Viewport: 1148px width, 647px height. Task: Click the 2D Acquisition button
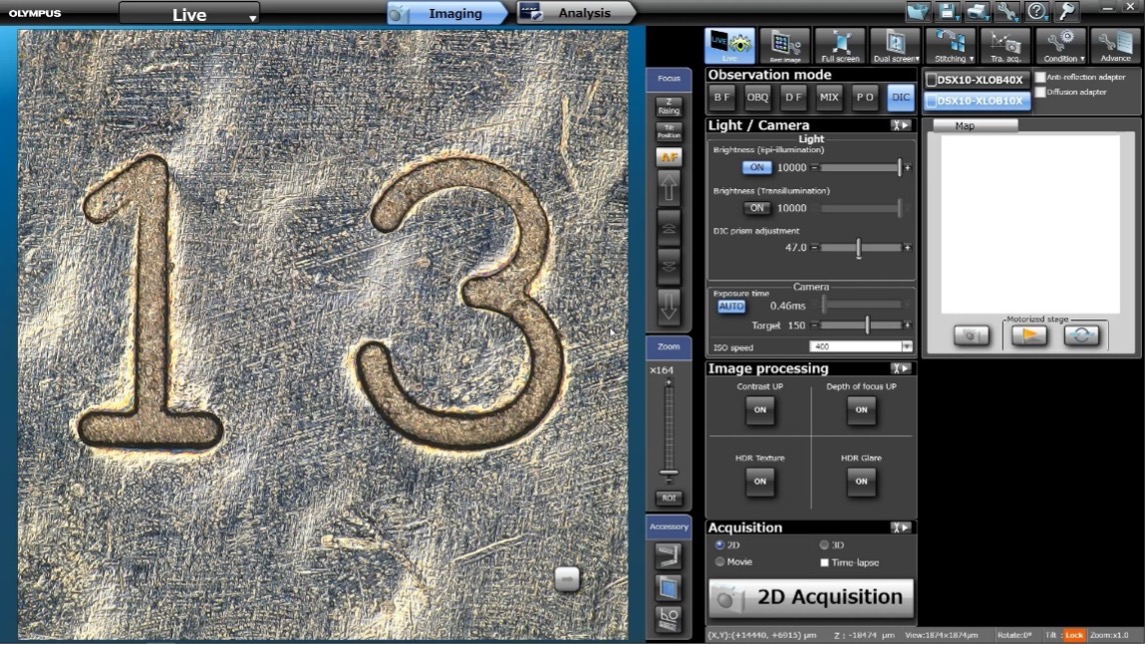(811, 598)
